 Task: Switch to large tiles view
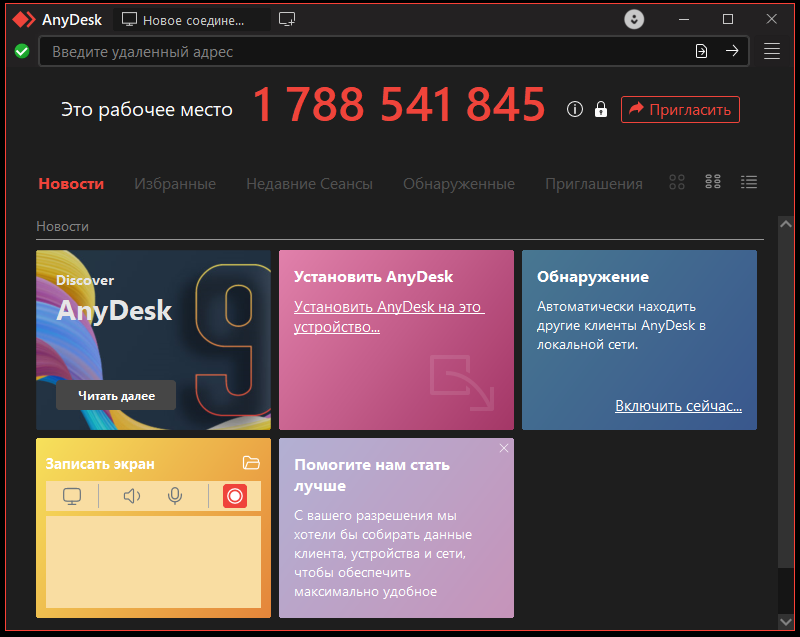677,182
